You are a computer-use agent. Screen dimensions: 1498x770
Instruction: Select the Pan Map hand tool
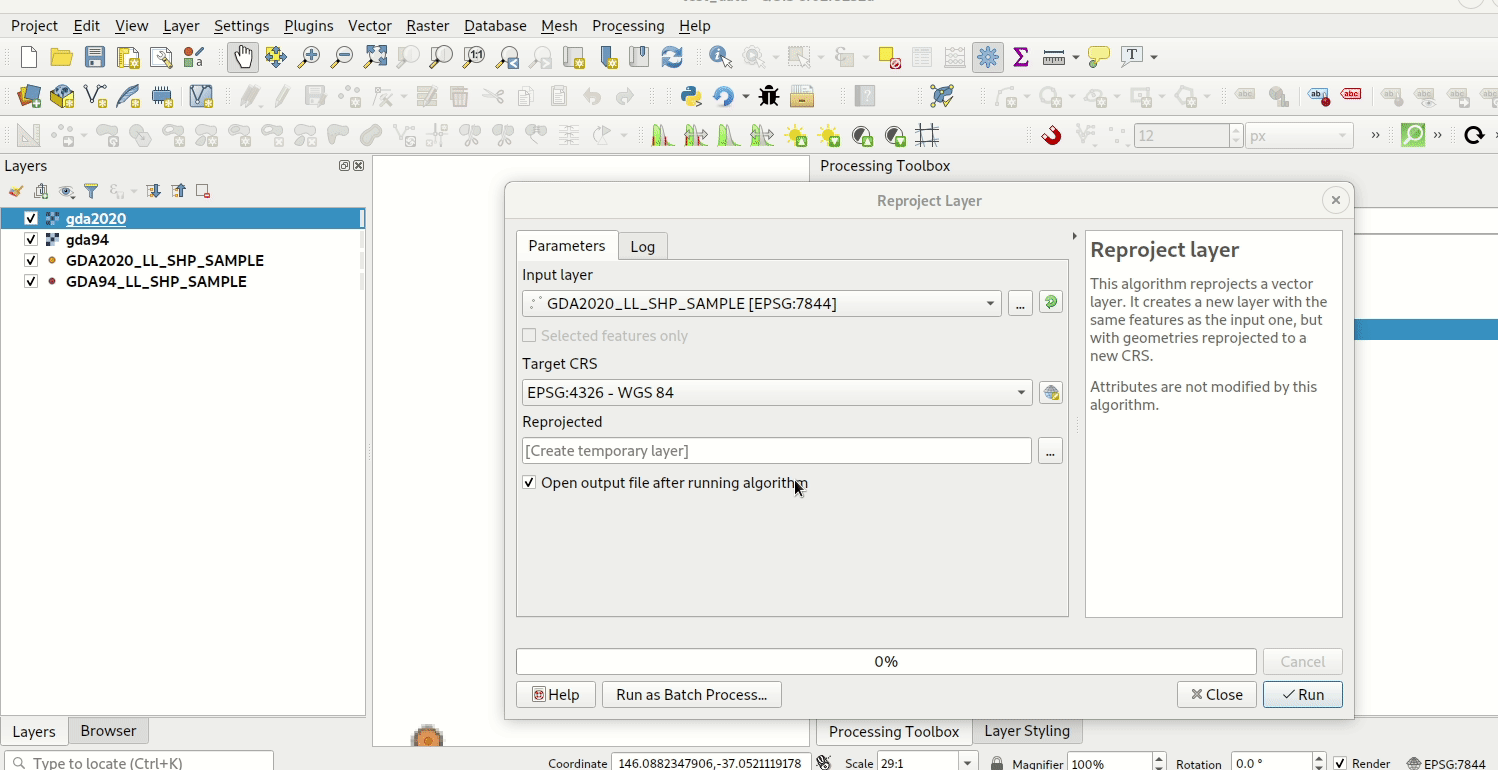click(x=243, y=57)
